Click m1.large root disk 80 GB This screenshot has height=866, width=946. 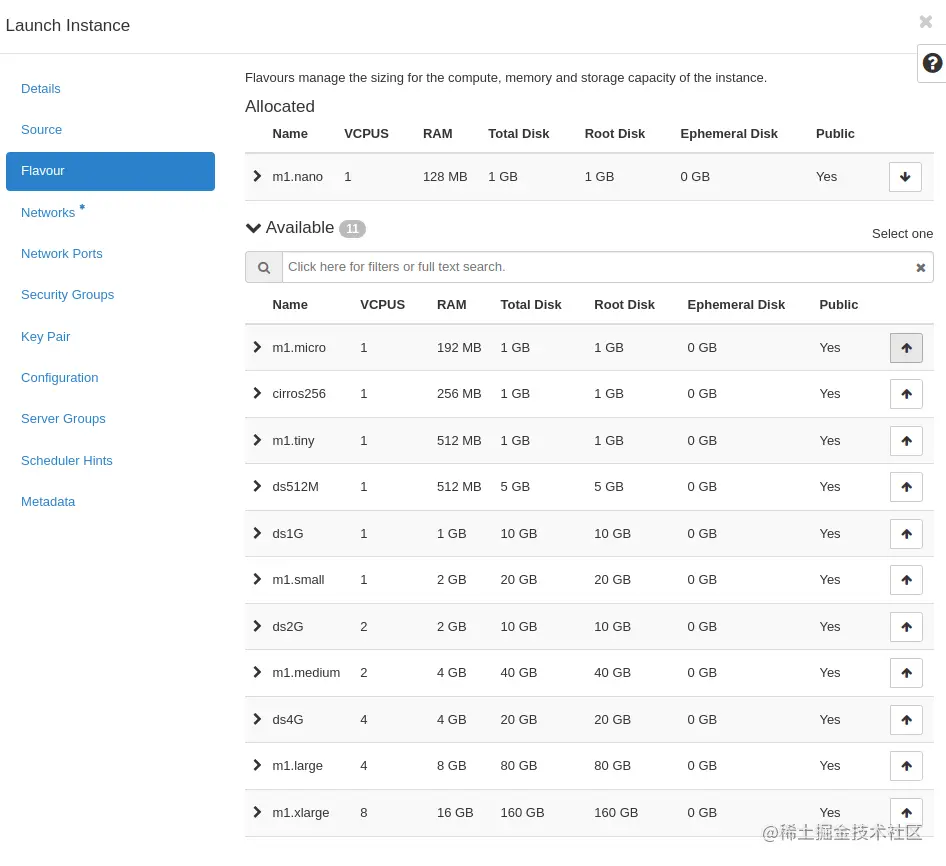click(612, 766)
